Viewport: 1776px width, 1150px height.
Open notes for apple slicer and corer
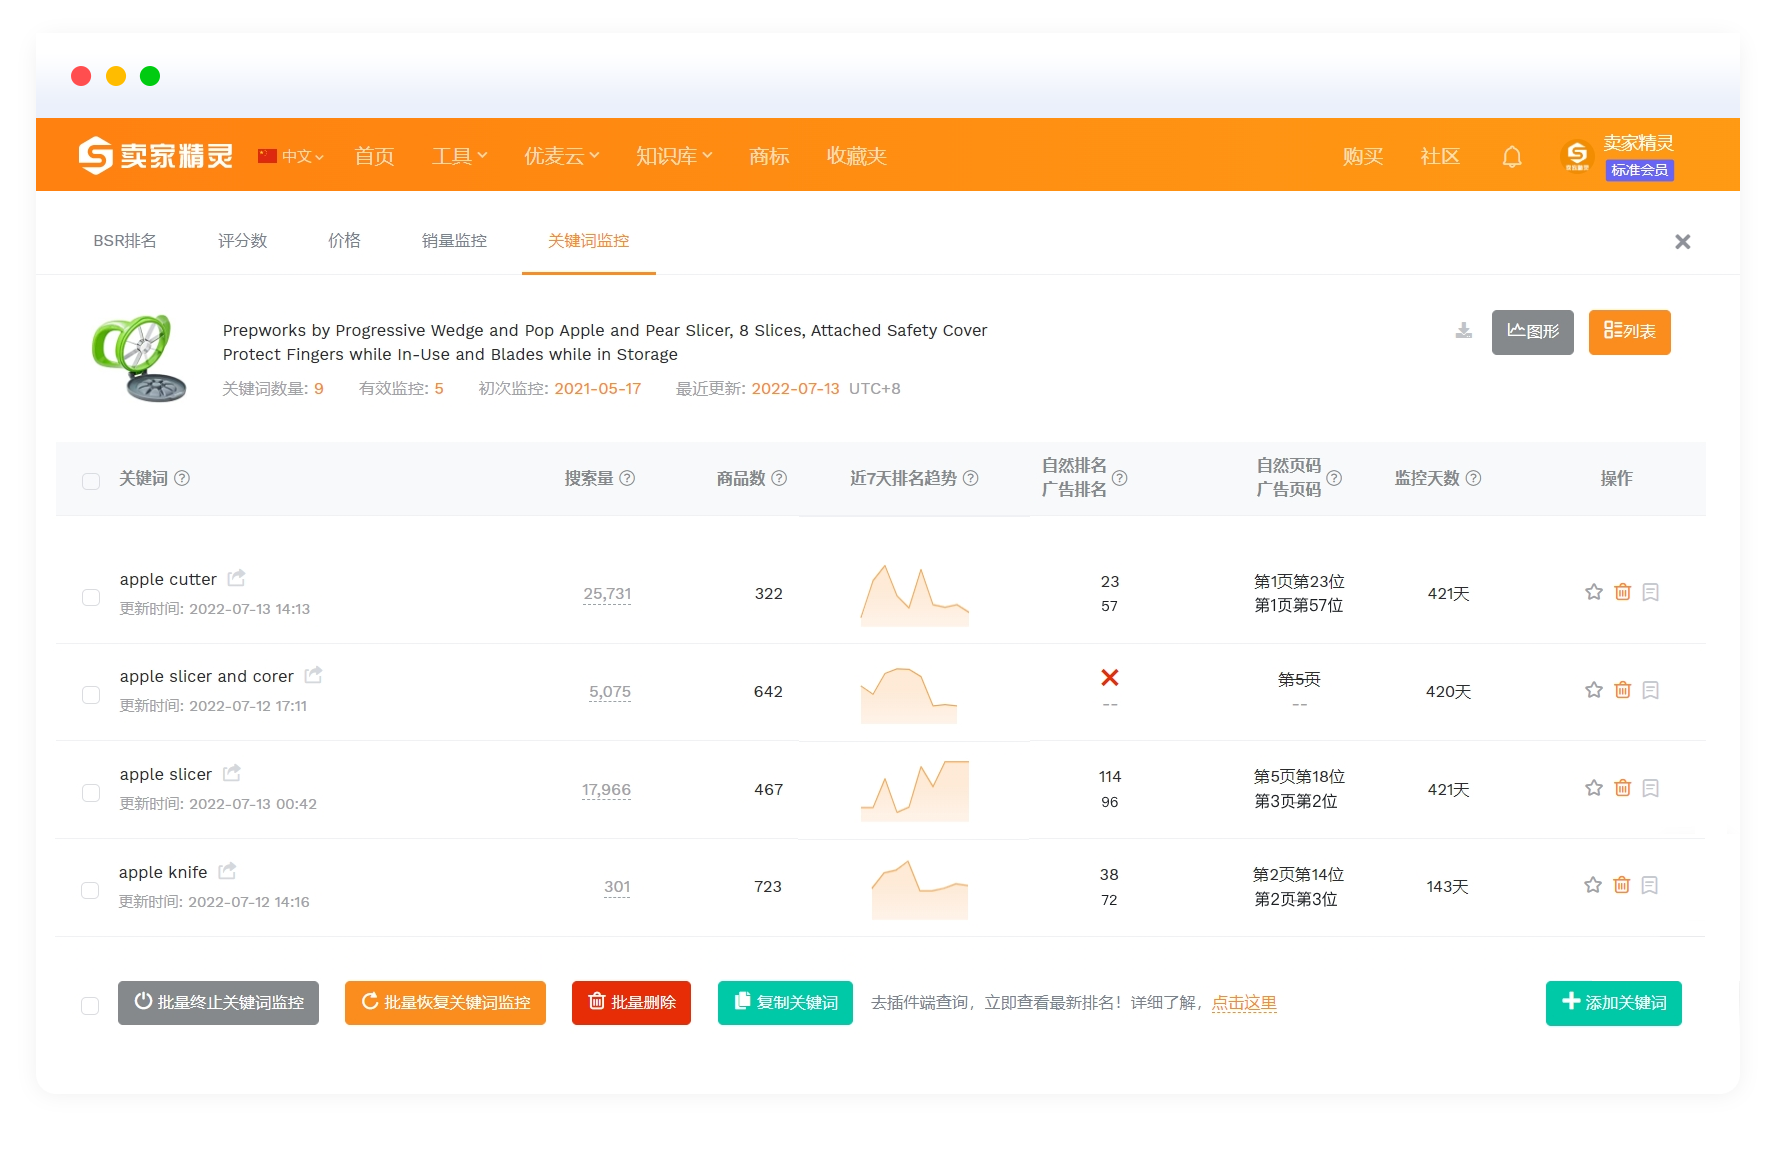(x=1651, y=690)
